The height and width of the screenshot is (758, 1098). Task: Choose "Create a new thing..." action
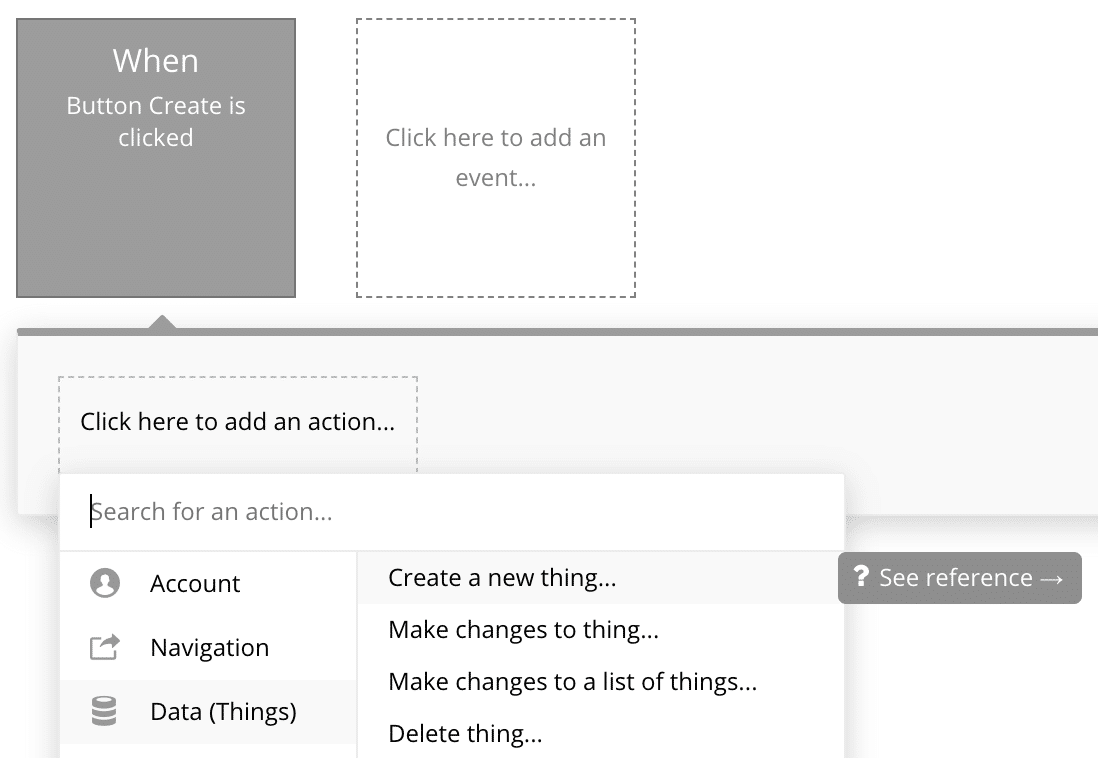[x=502, y=578]
